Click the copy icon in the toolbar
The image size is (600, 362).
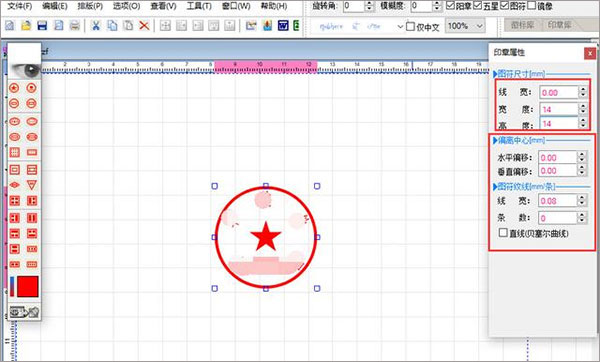point(112,26)
